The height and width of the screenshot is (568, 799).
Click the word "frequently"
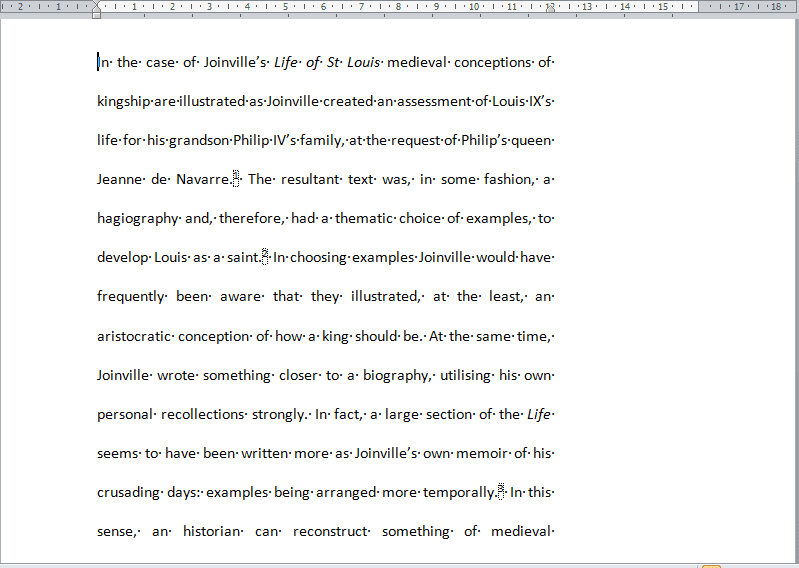131,297
